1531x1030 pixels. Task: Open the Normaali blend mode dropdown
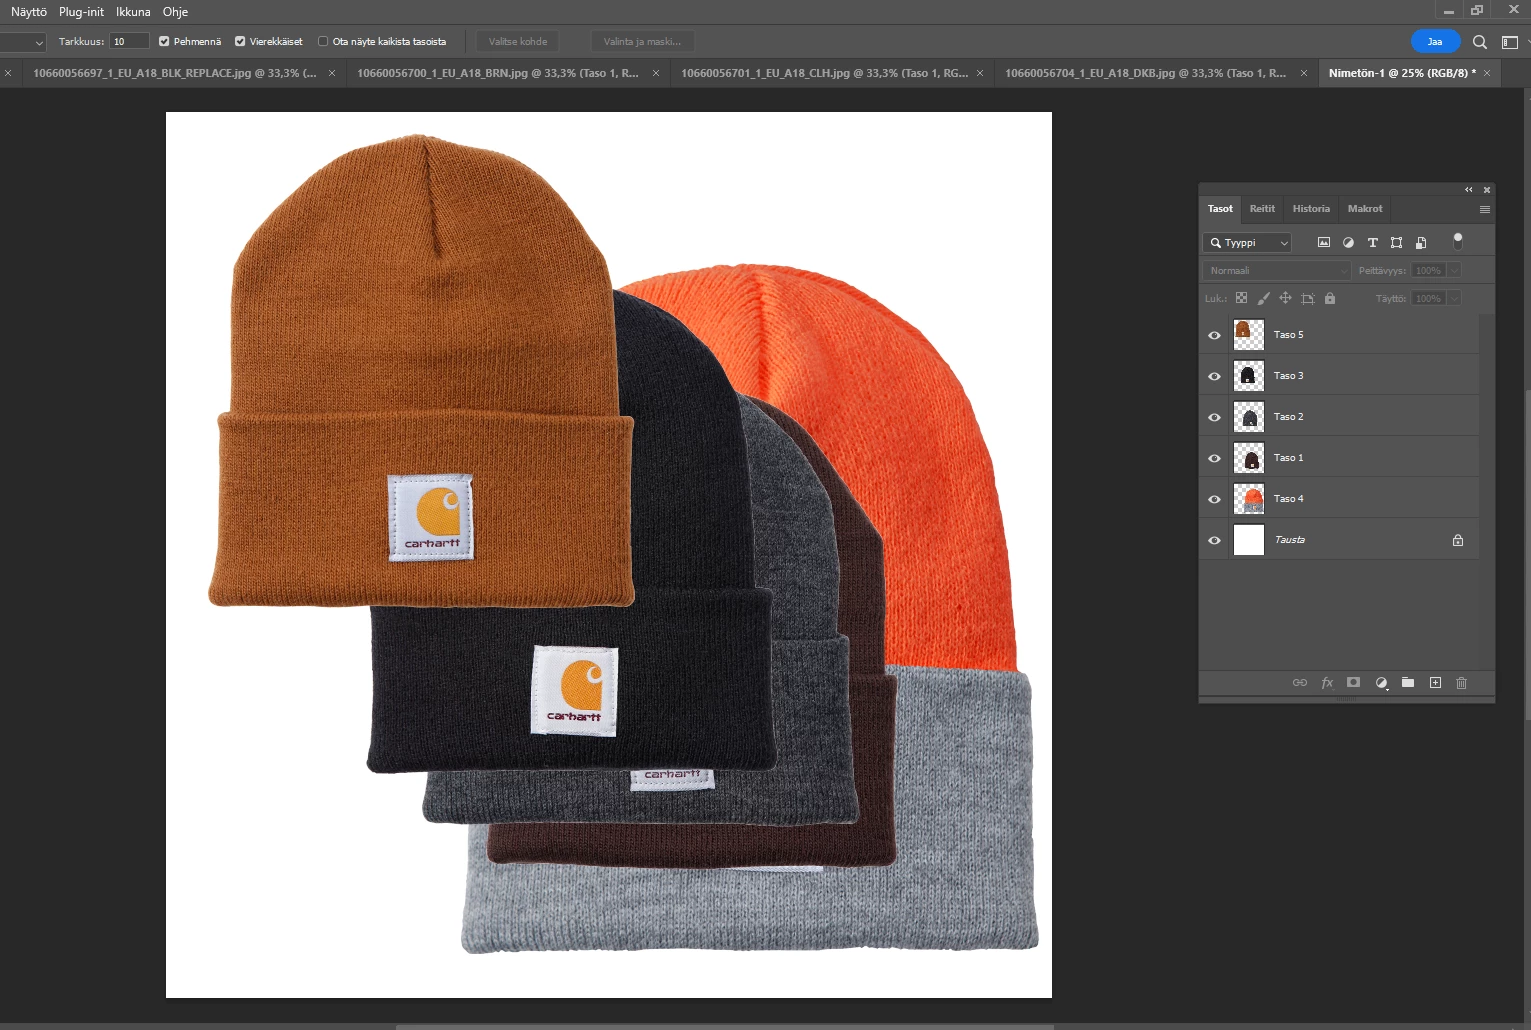point(1277,270)
